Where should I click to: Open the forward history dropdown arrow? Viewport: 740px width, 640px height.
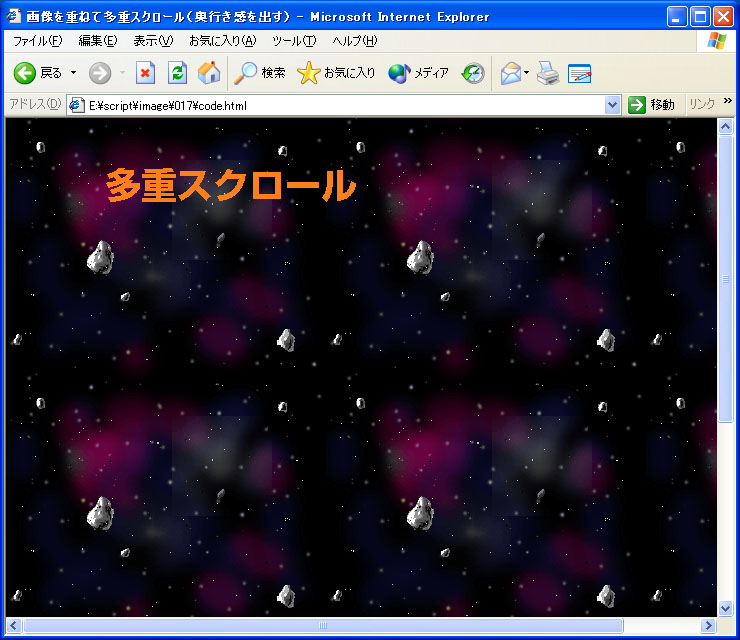[x=122, y=73]
